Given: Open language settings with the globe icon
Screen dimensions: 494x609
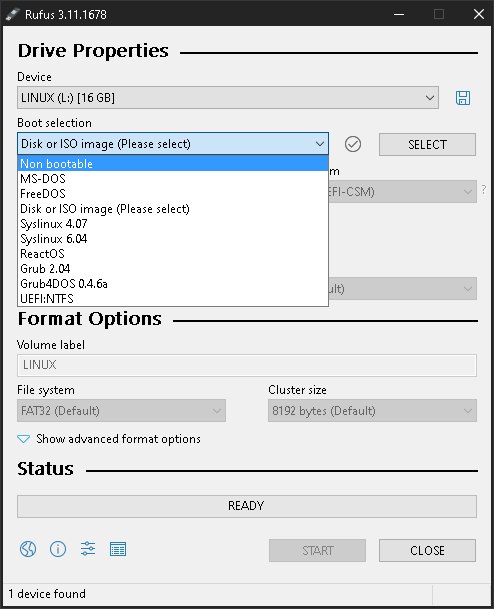Looking at the screenshot, I should point(28,549).
